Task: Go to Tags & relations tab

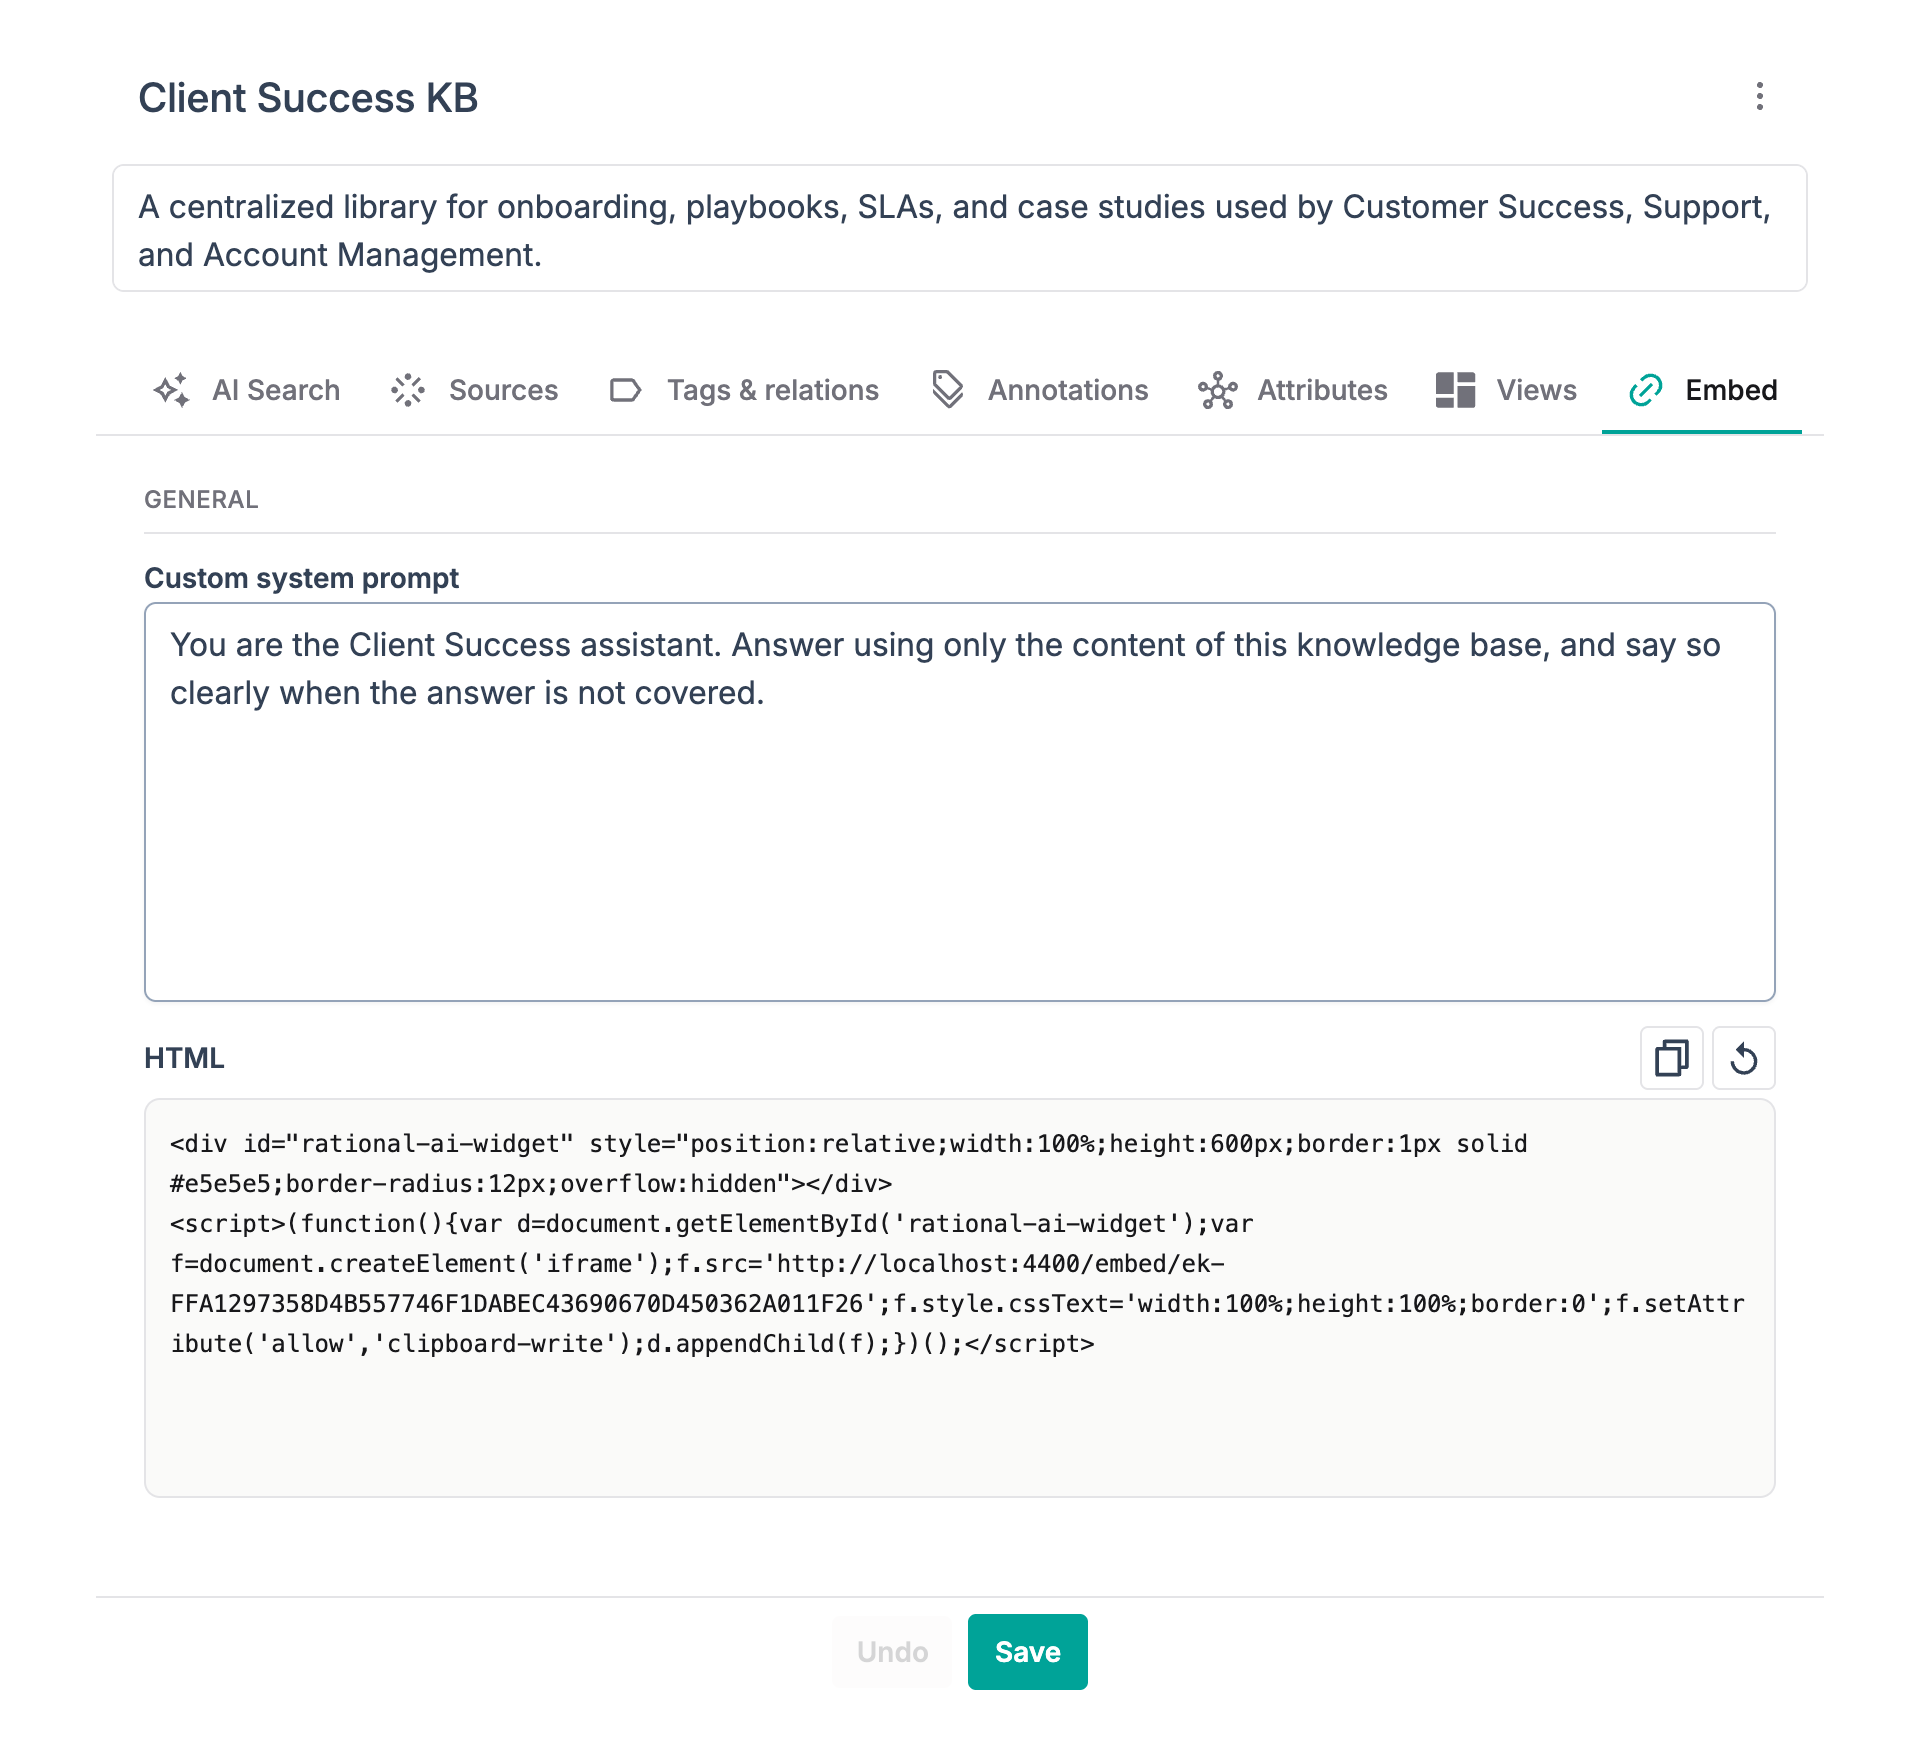Action: pos(743,390)
